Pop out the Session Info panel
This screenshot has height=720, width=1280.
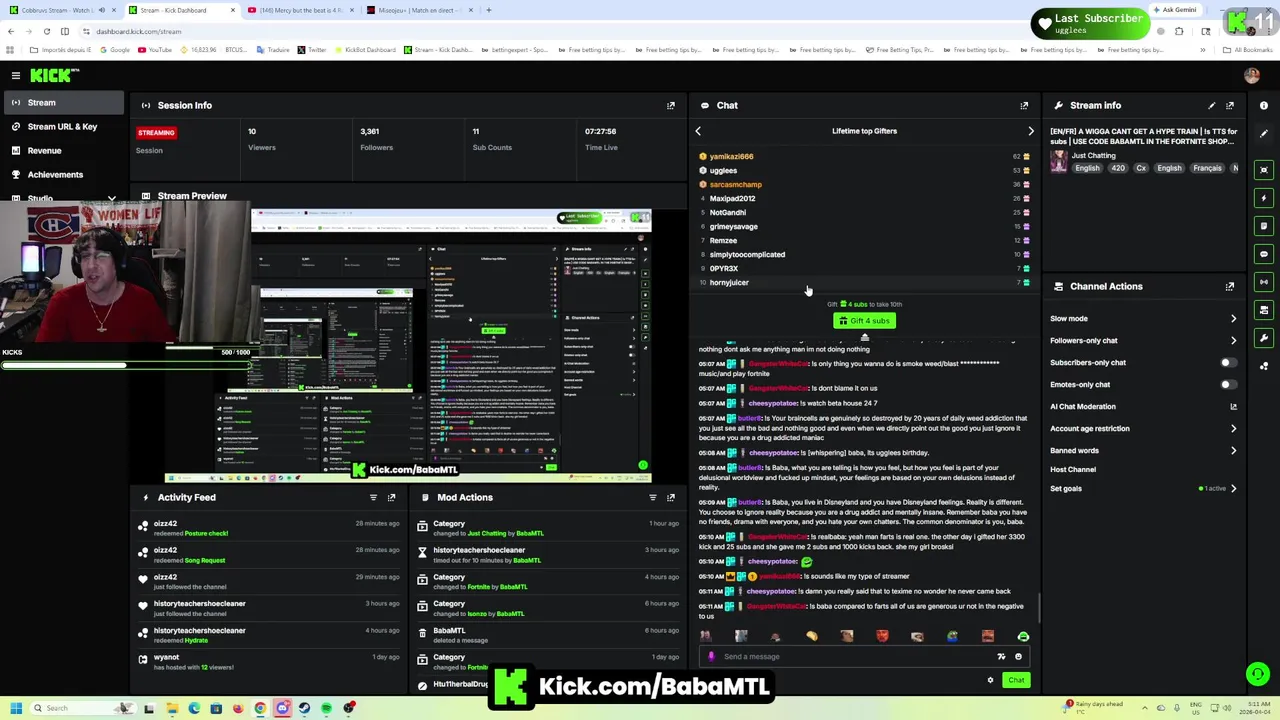[671, 105]
